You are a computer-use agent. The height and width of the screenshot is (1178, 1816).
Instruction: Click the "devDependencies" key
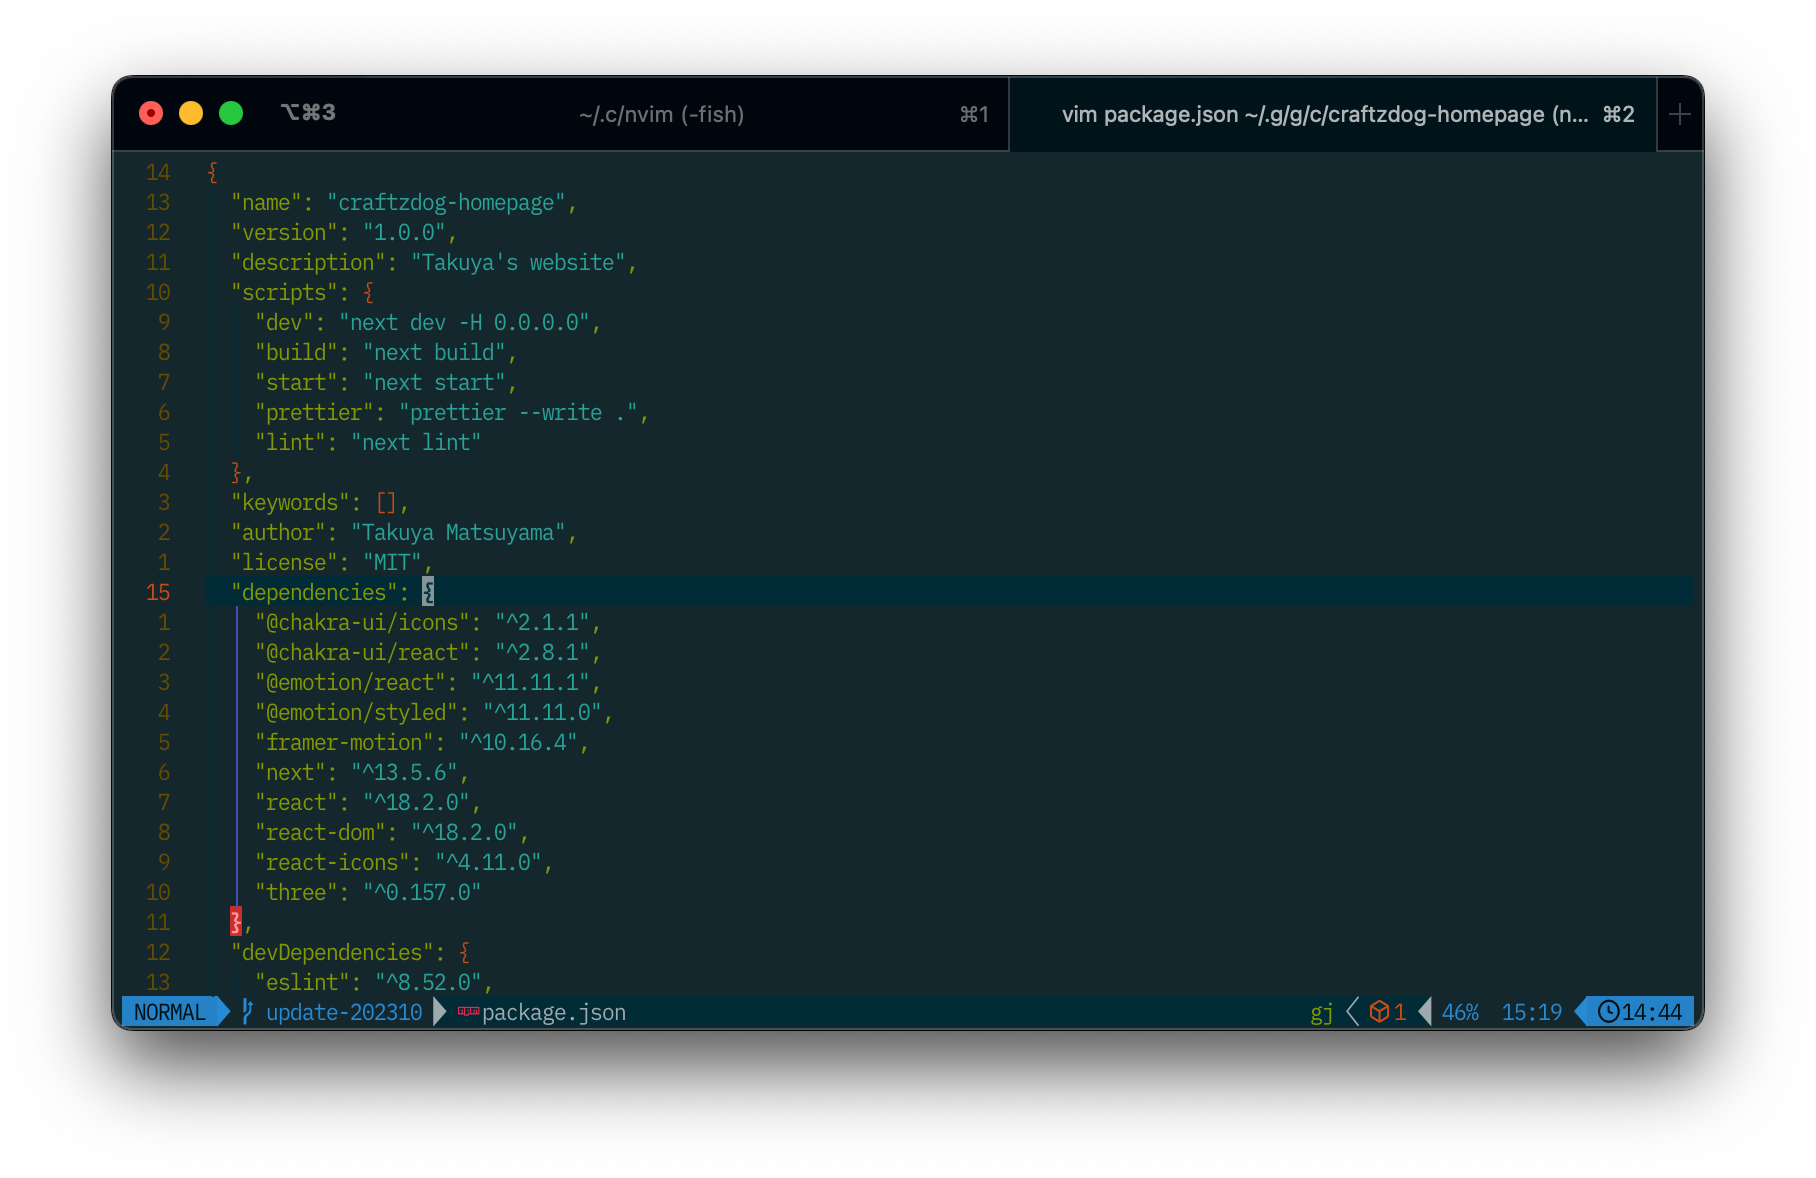pos(332,952)
